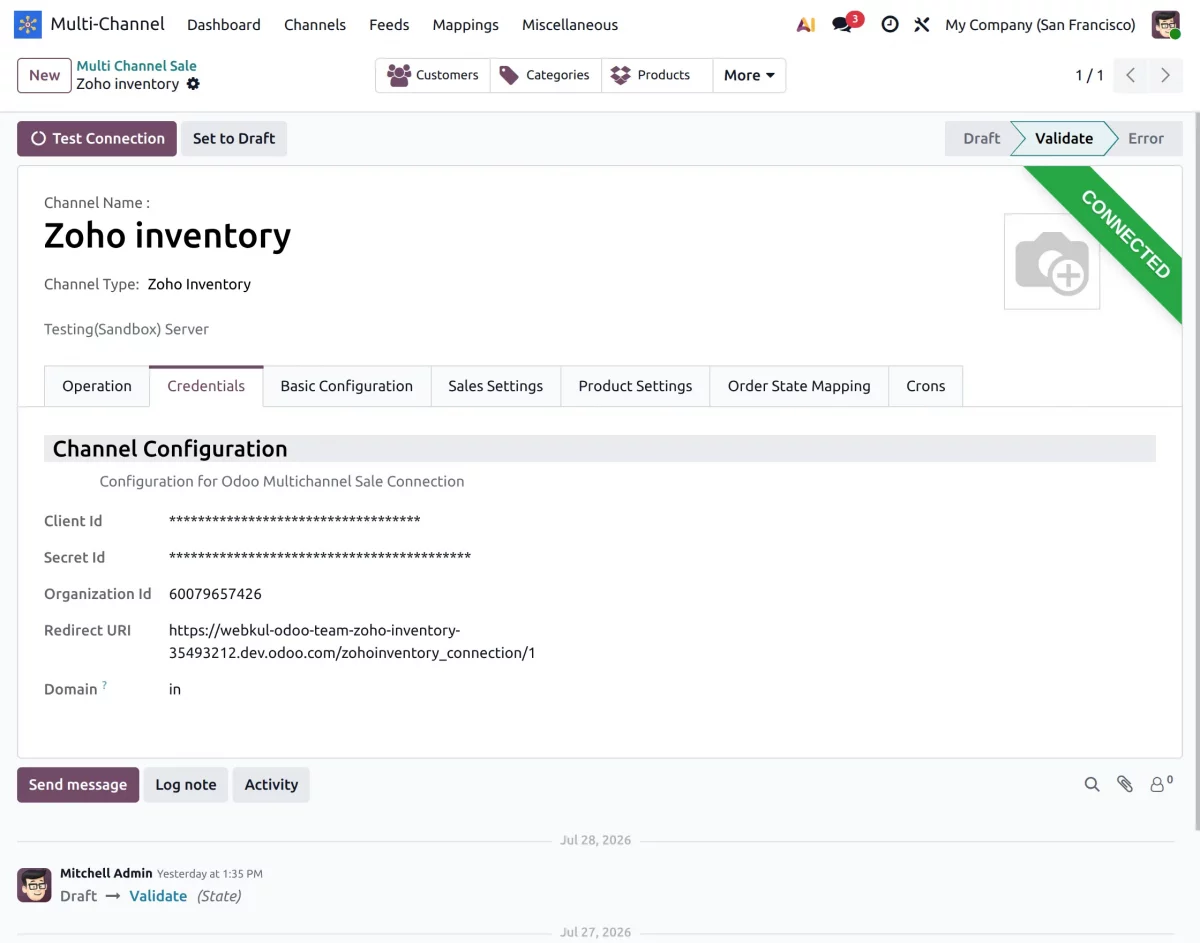The image size is (1200, 943).
Task: Click the Domain field value 'in'
Action: coord(175,689)
